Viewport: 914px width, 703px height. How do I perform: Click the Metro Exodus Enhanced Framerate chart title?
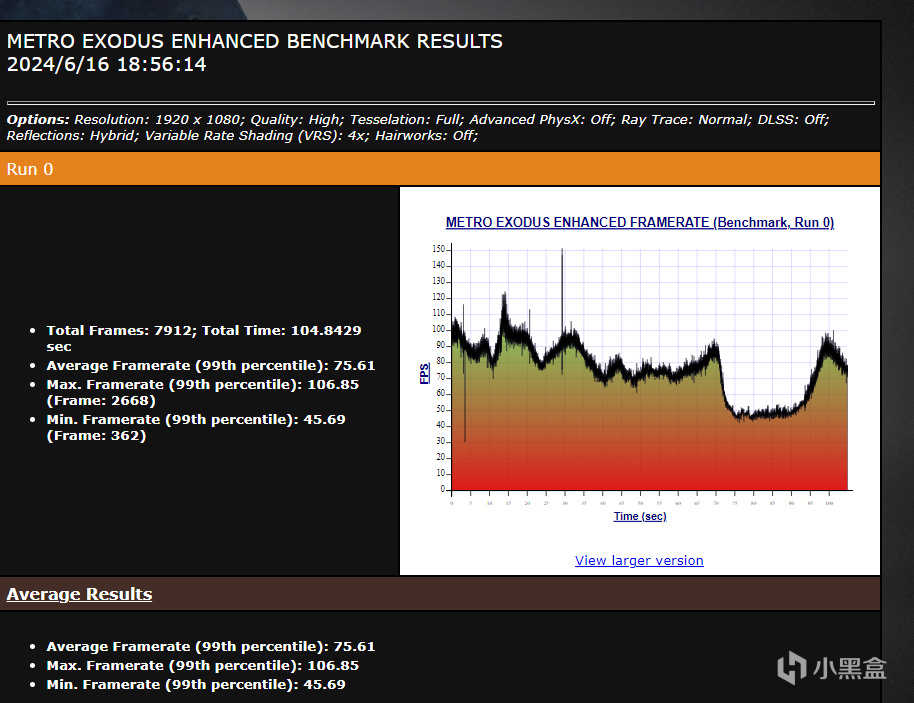pos(639,222)
